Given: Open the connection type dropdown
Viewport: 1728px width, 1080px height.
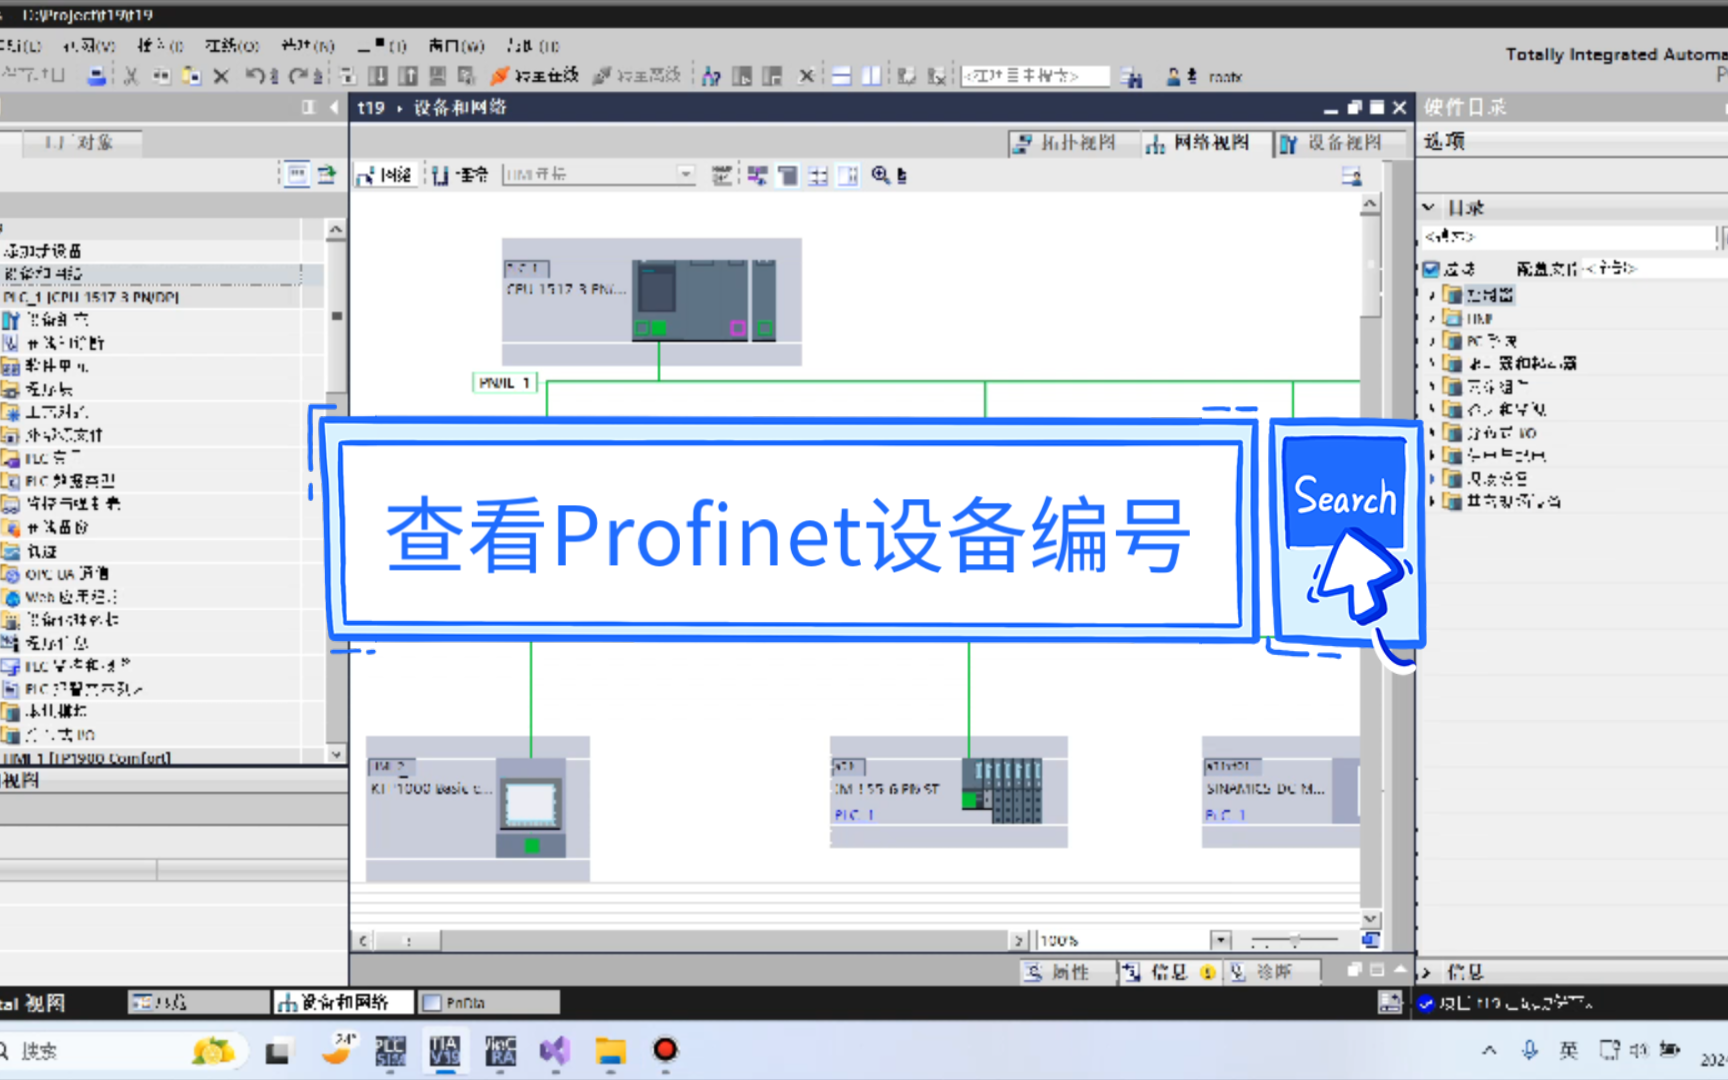Looking at the screenshot, I should [x=686, y=175].
